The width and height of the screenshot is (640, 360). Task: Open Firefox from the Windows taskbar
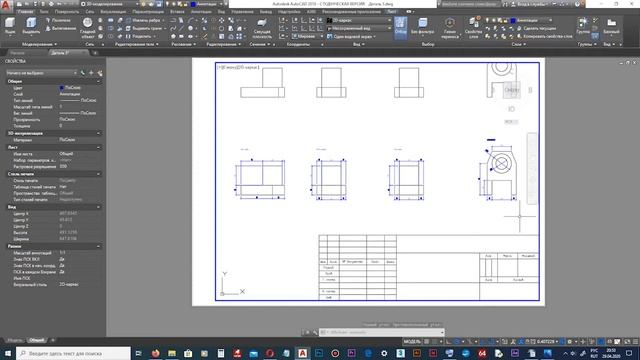[156, 353]
